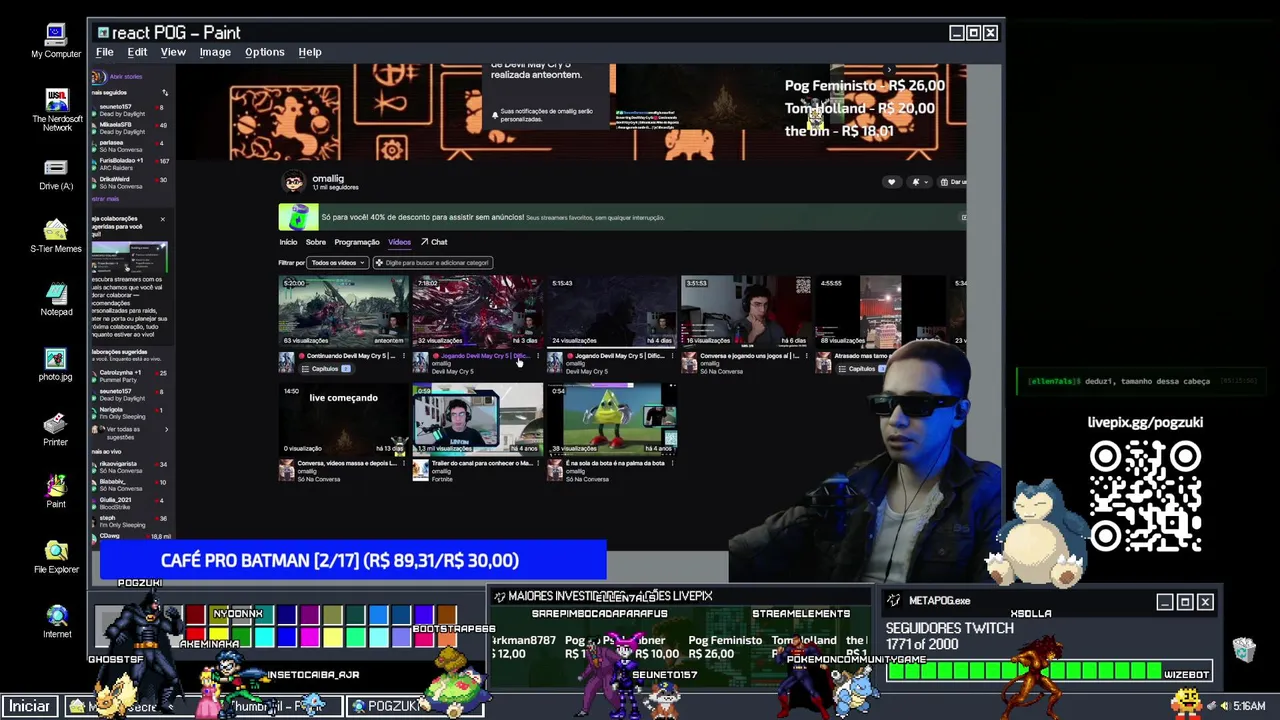Open the 'Trailer do canal' video thumbnail
The width and height of the screenshot is (1280, 720).
(477, 419)
